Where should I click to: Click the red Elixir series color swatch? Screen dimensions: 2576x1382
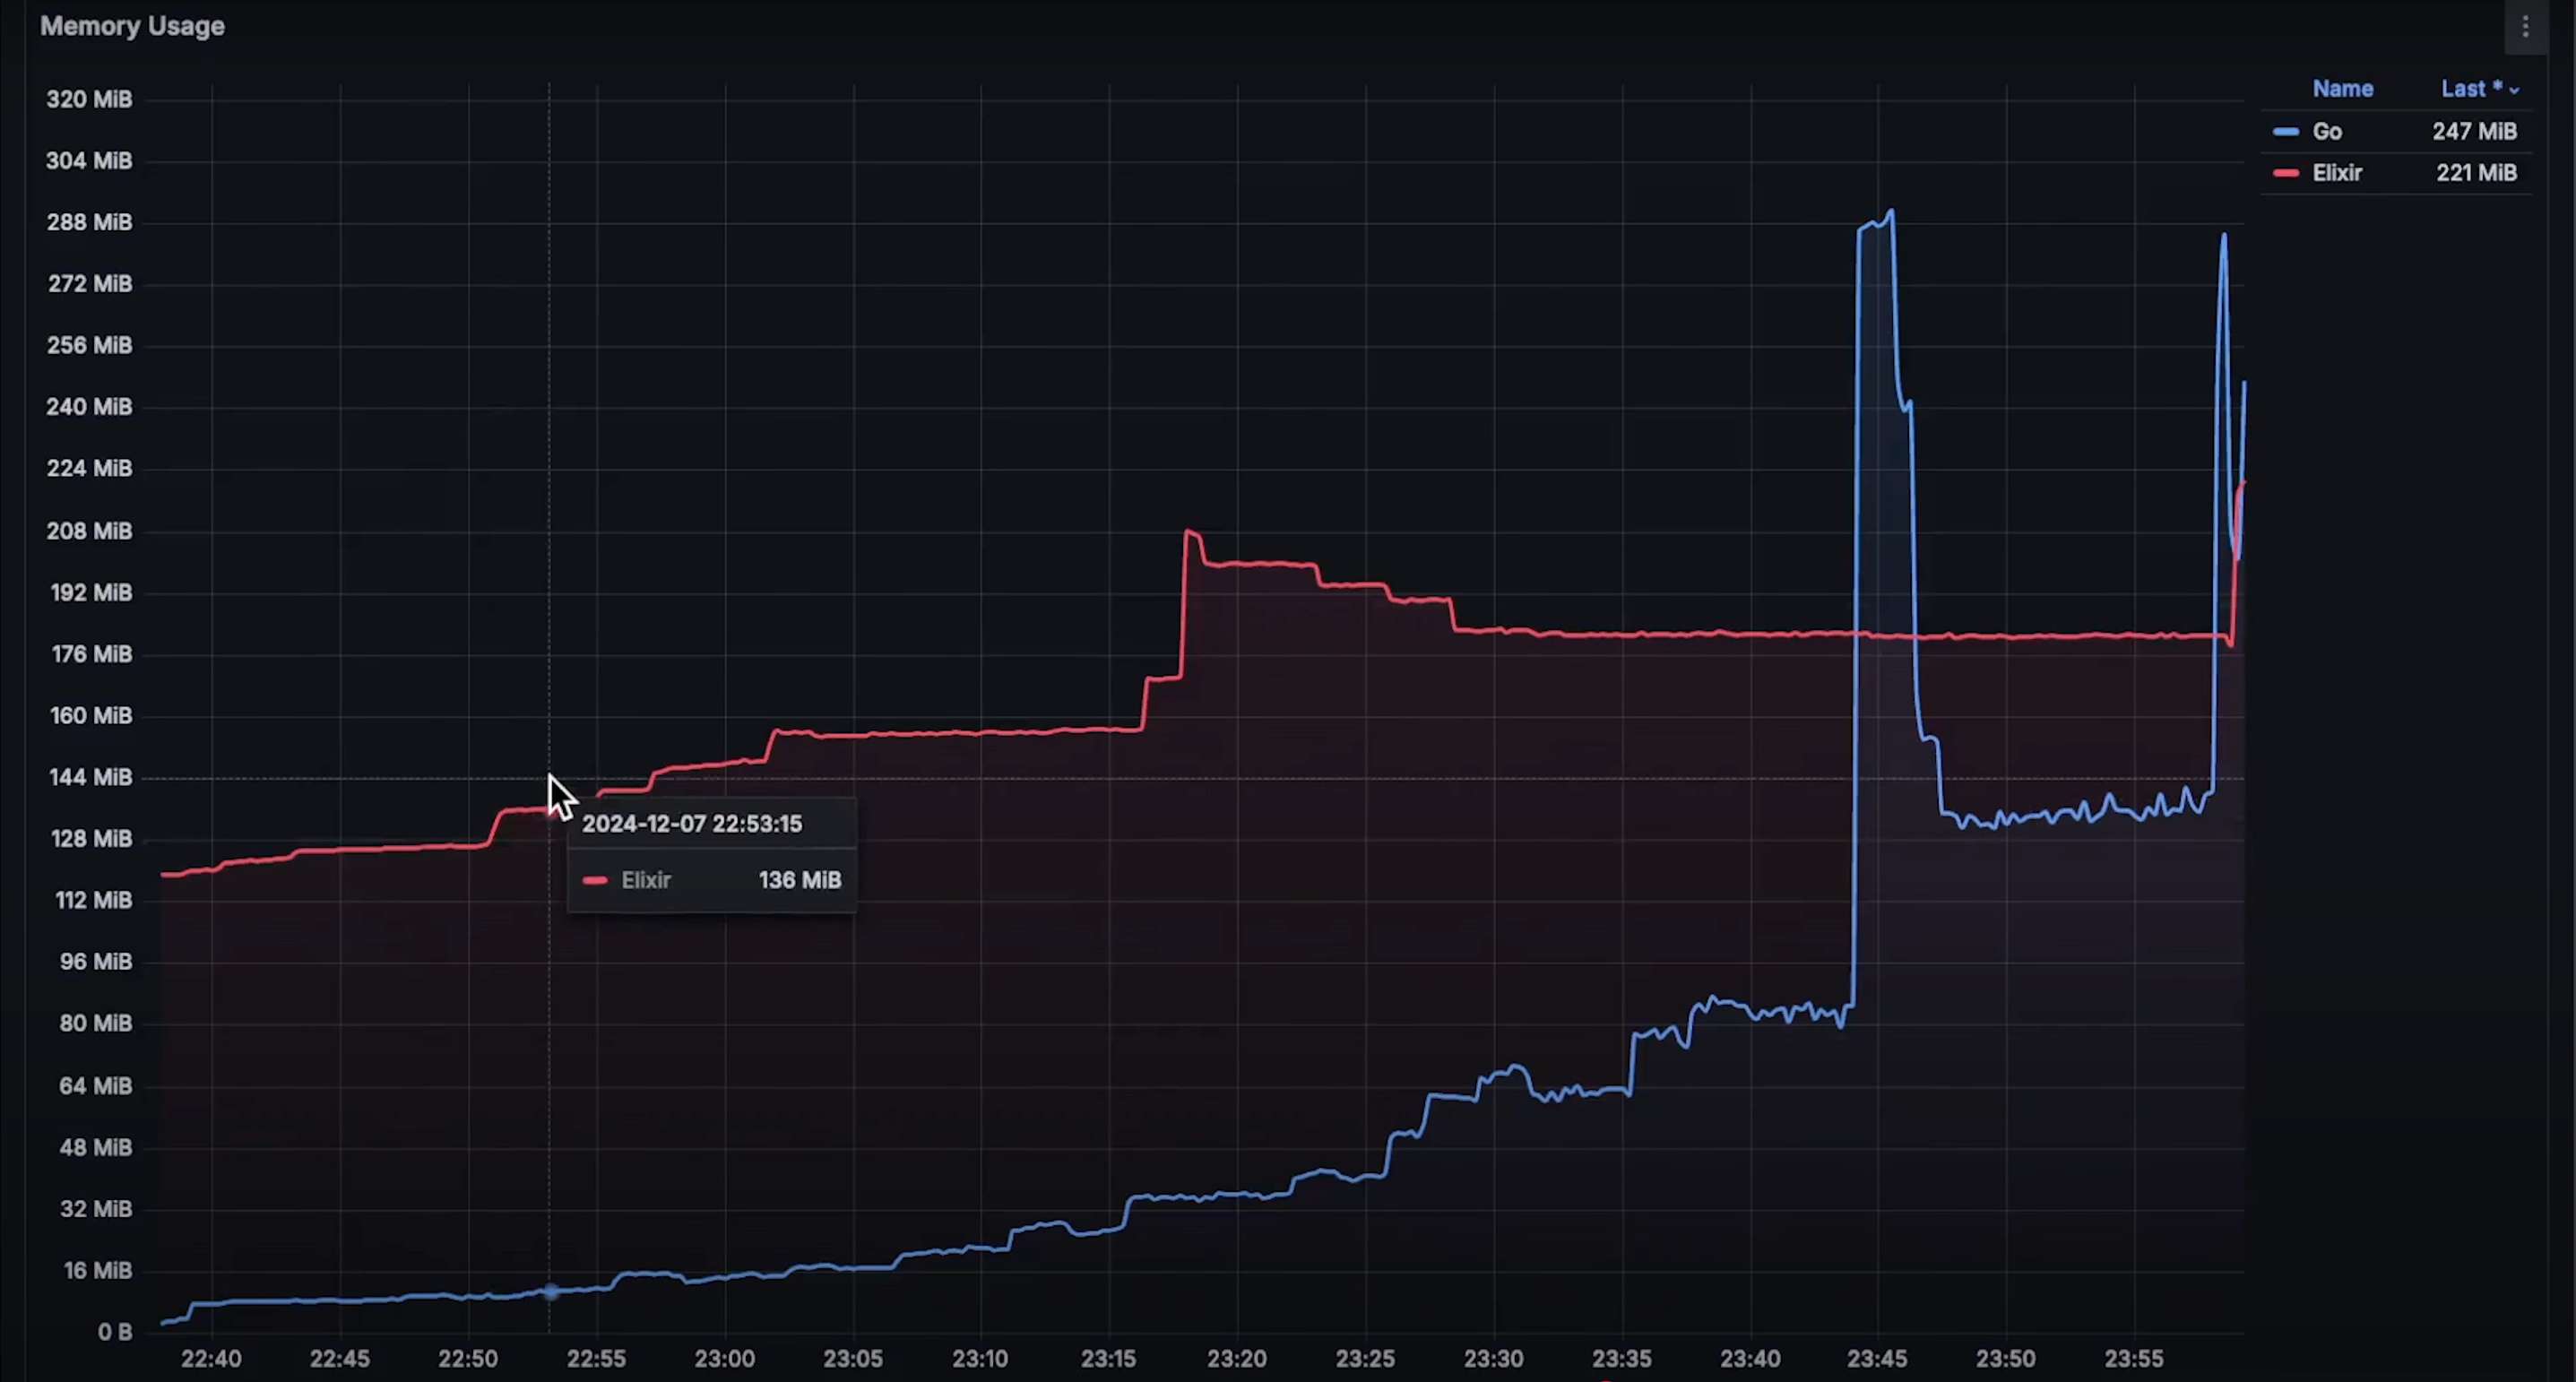(x=2285, y=173)
